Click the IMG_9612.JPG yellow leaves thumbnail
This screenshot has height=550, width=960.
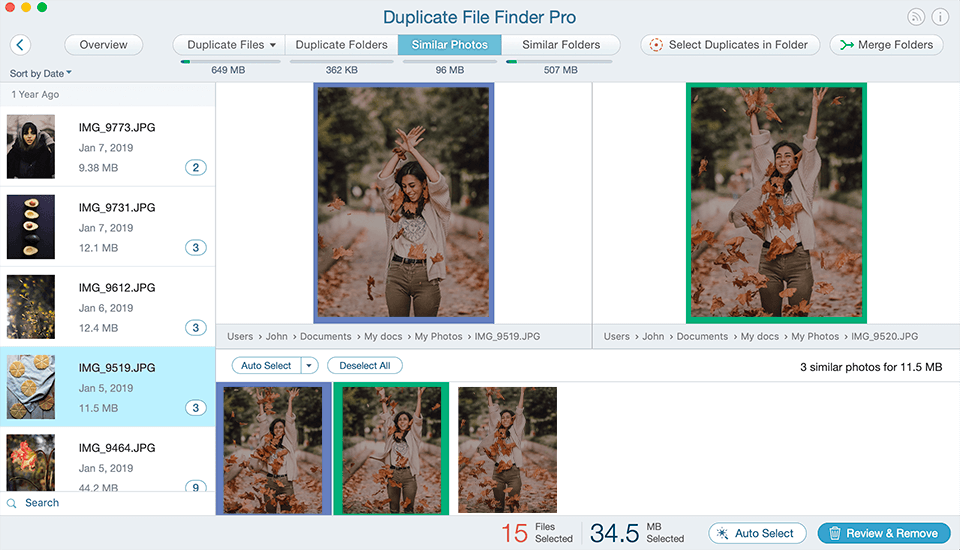tap(31, 307)
